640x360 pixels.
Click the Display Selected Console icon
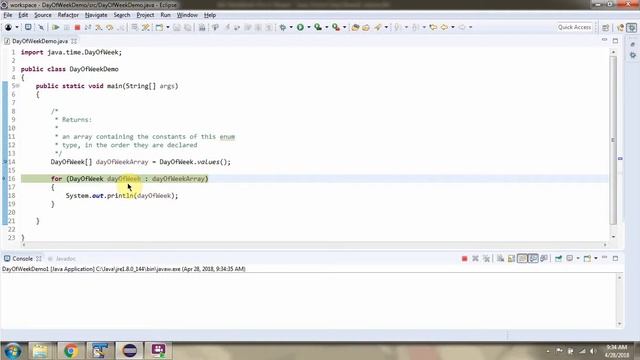click(x=570, y=259)
